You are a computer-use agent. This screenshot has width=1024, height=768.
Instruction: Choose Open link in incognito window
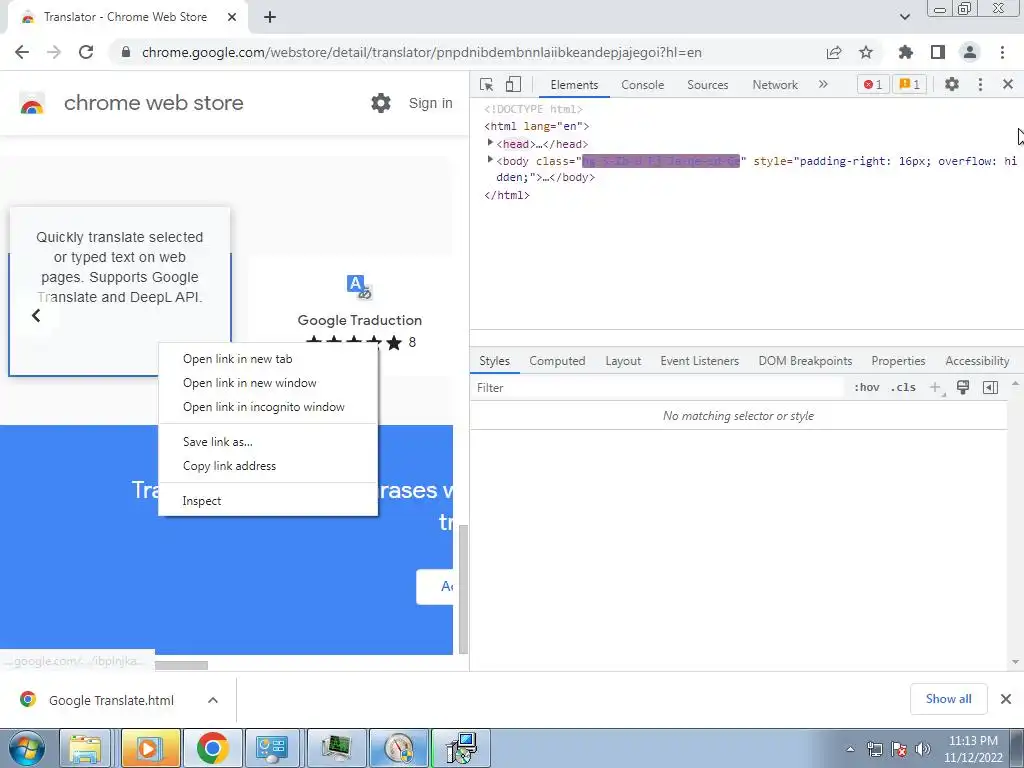click(x=268, y=407)
